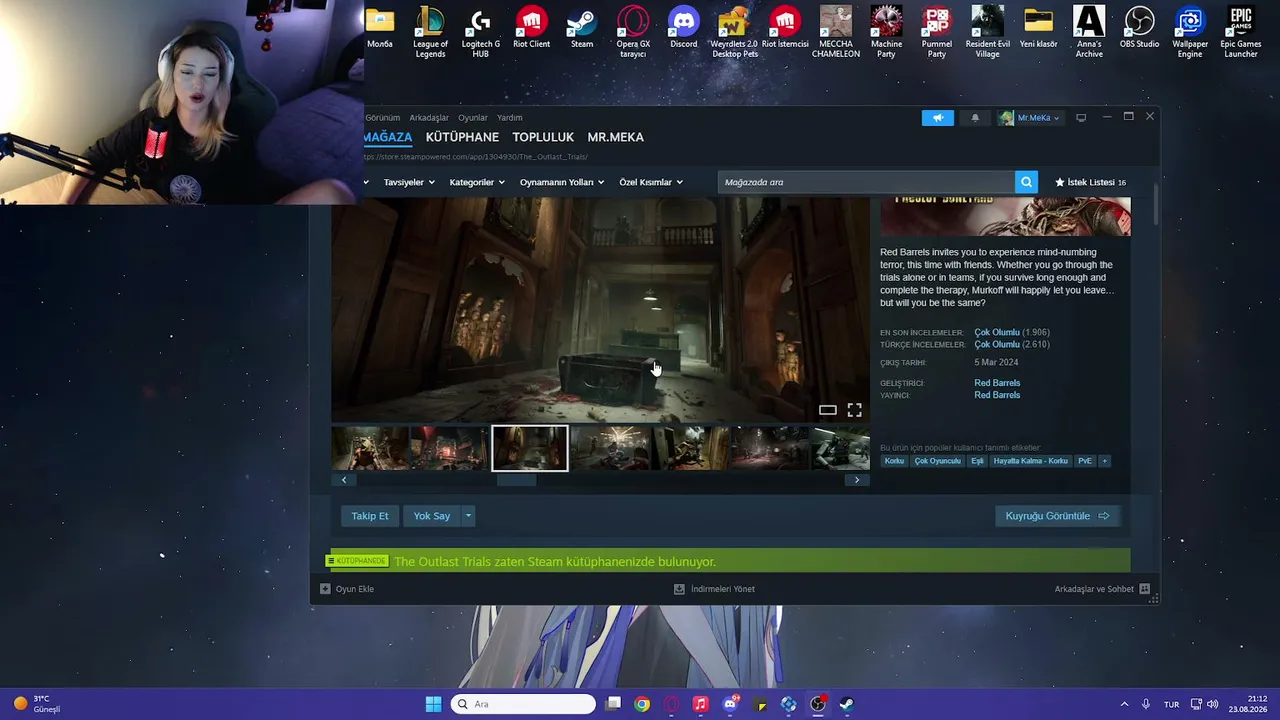Viewport: 1280px width, 720px height.
Task: Select the Çok Oyunculu tag
Action: tap(937, 461)
